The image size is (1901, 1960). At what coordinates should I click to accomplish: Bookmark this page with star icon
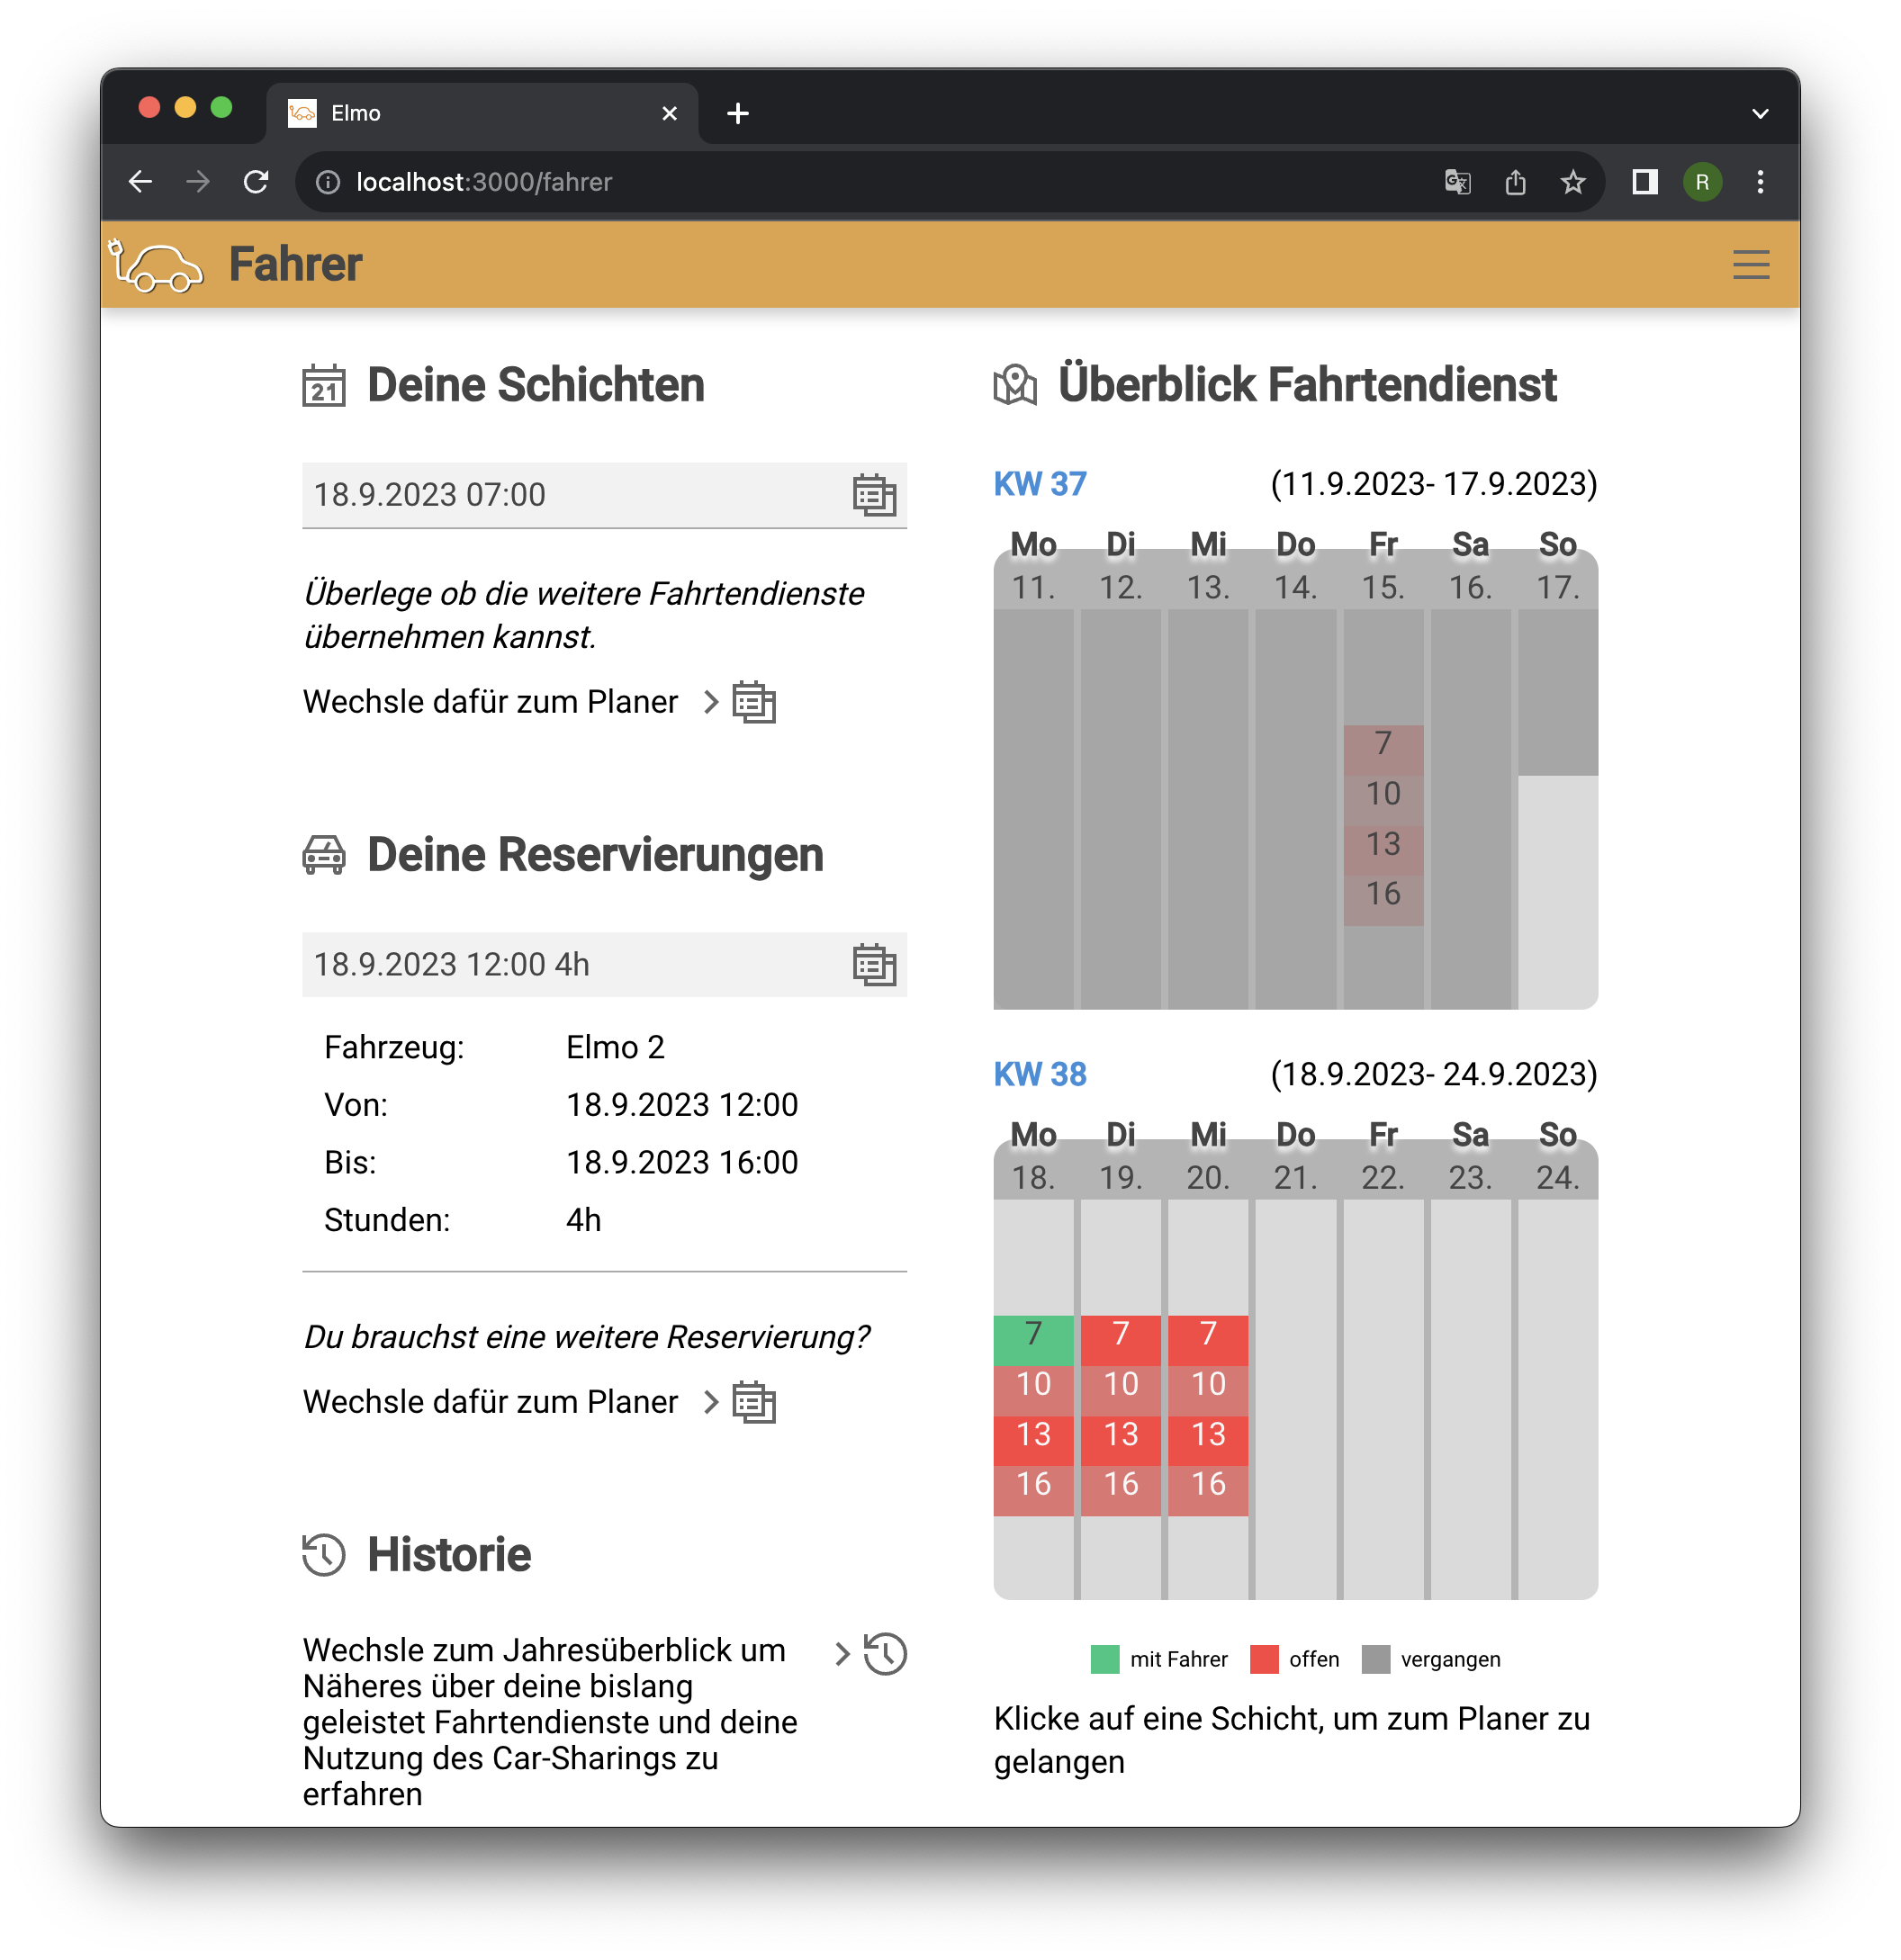[x=1573, y=182]
